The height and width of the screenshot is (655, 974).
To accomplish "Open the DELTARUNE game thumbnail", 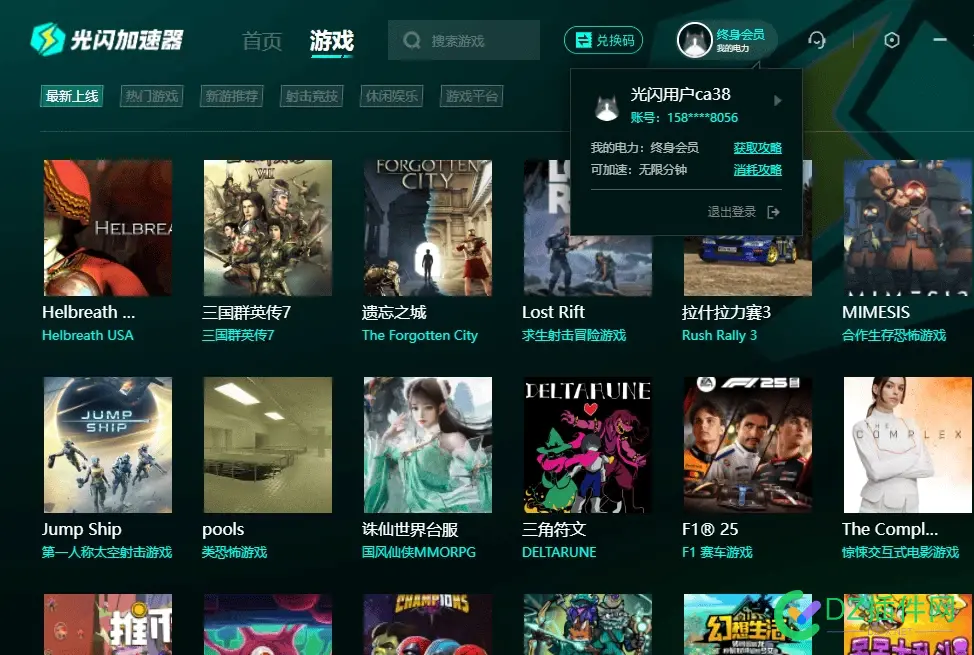I will point(588,445).
